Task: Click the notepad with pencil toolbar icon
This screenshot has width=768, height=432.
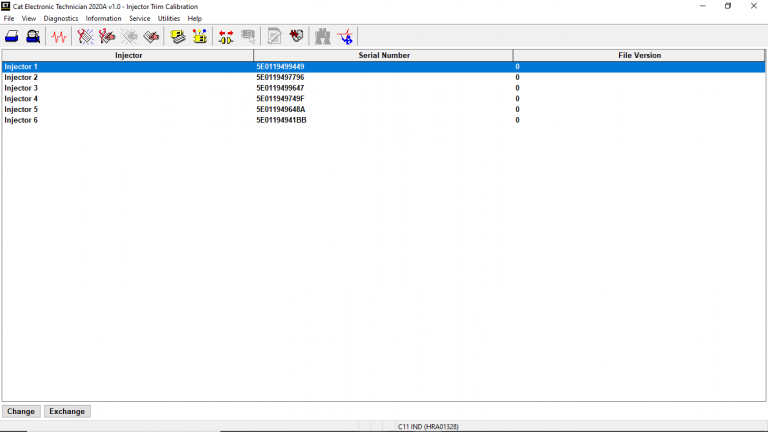Action: pos(274,37)
